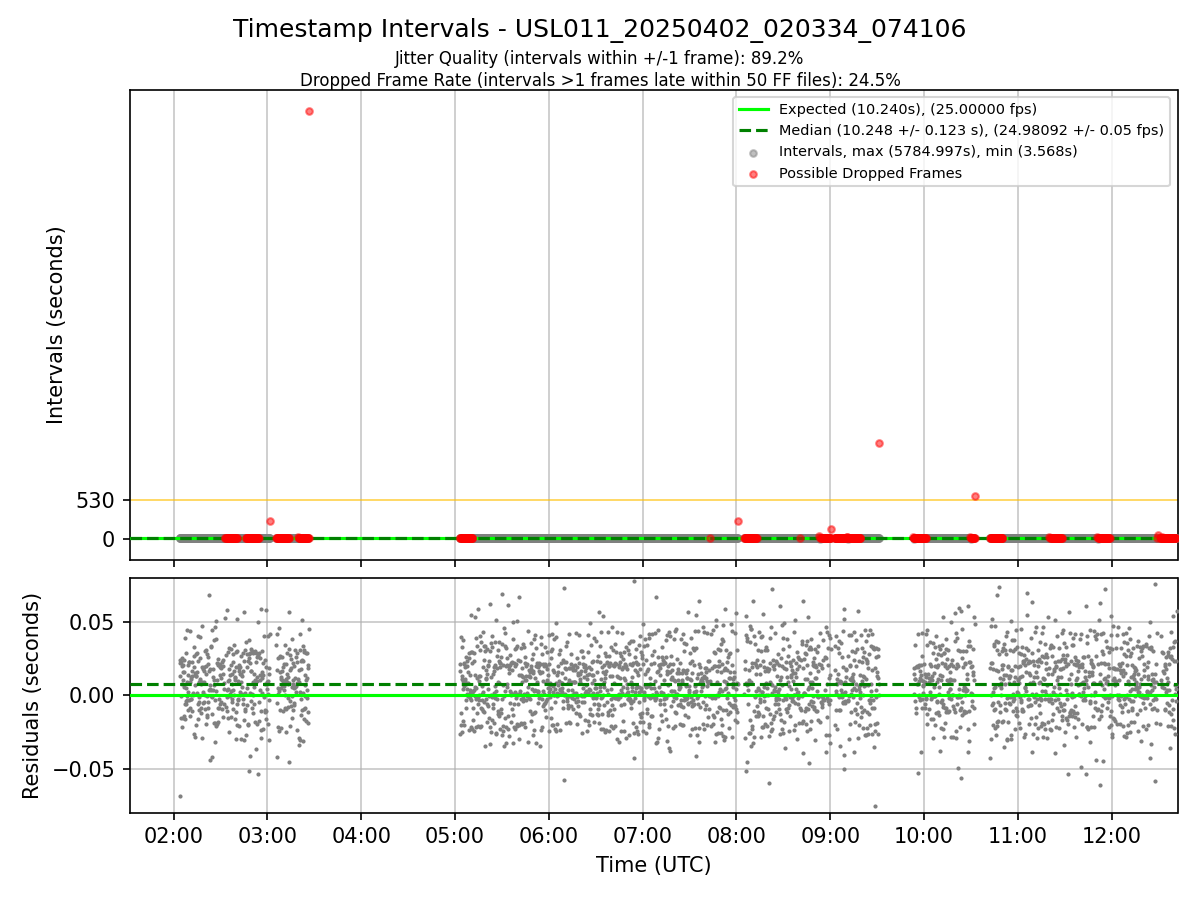Click the 'Time (UTC)' x-axis label
The image size is (1200, 900).
click(654, 865)
